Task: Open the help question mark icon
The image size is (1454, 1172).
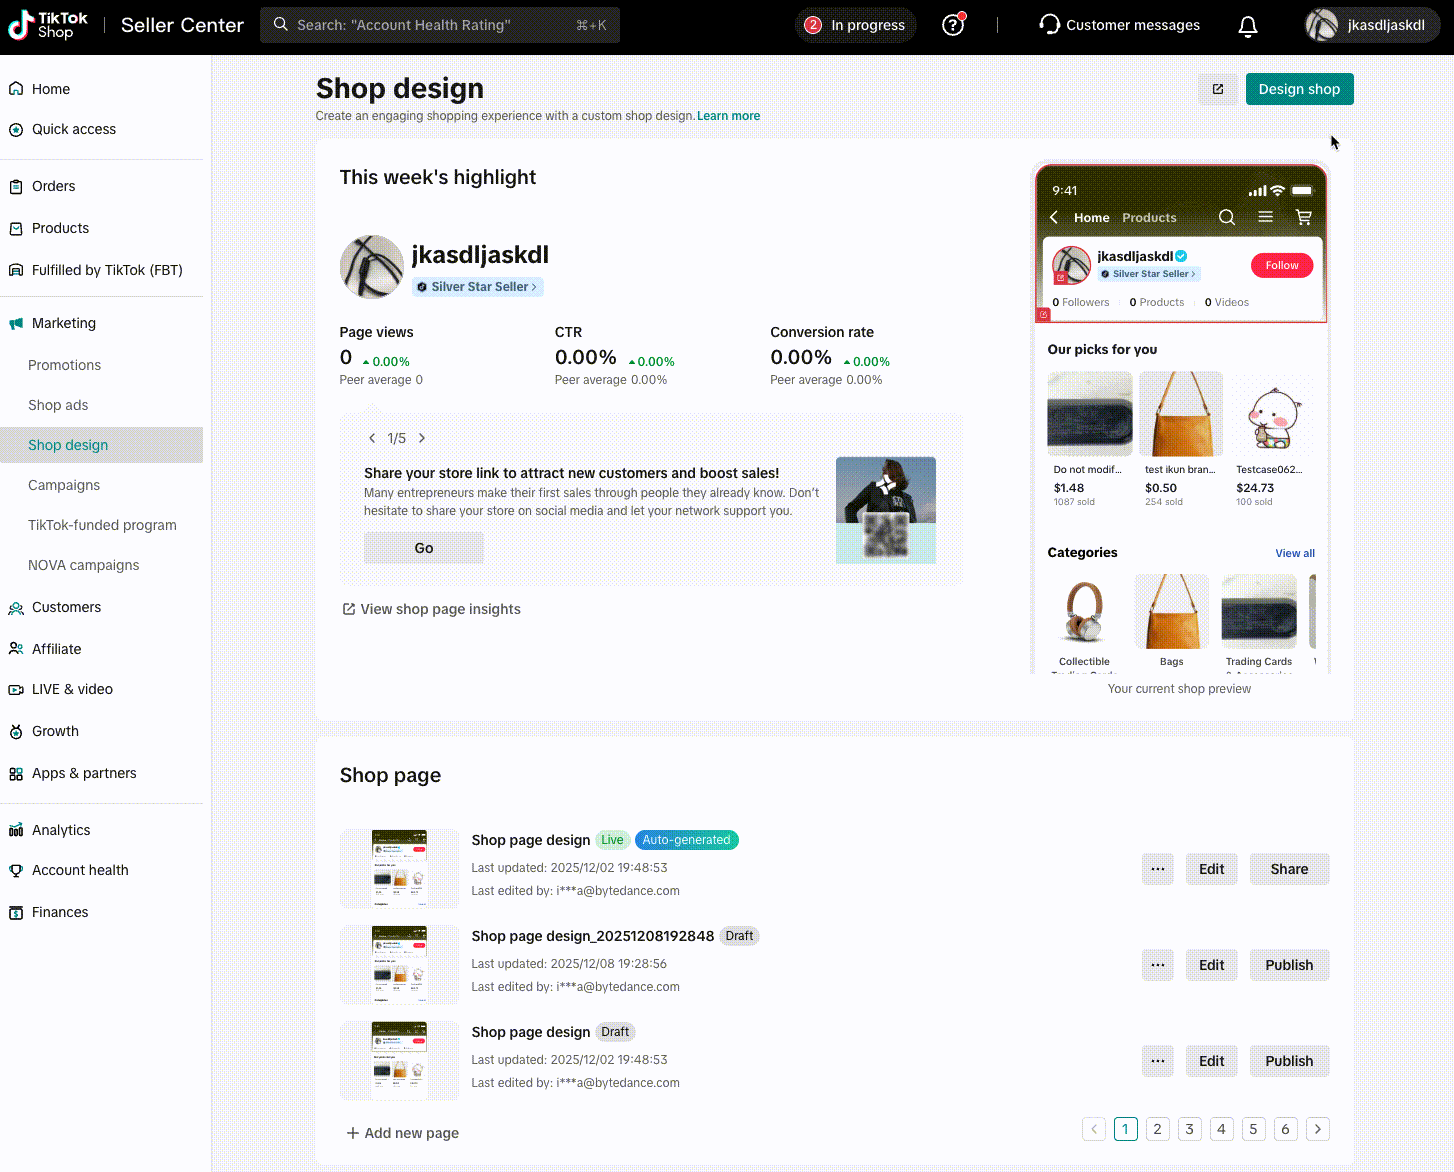Action: point(953,25)
